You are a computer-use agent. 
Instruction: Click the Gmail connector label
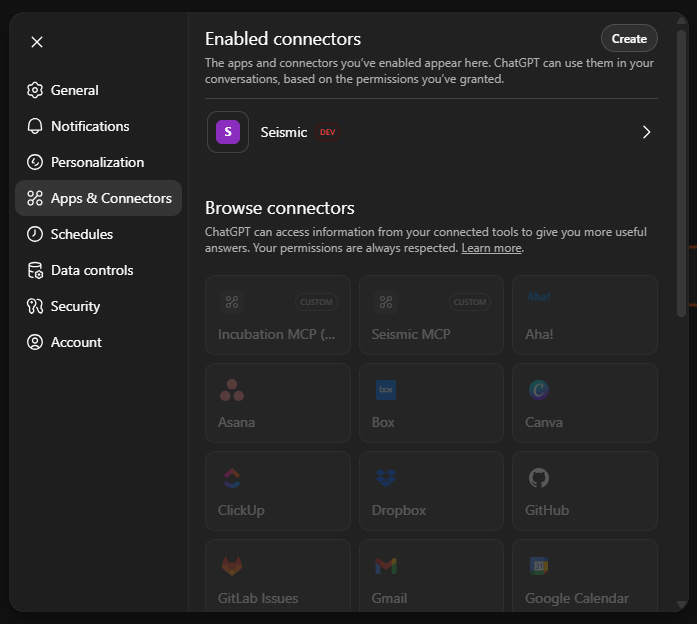click(389, 598)
